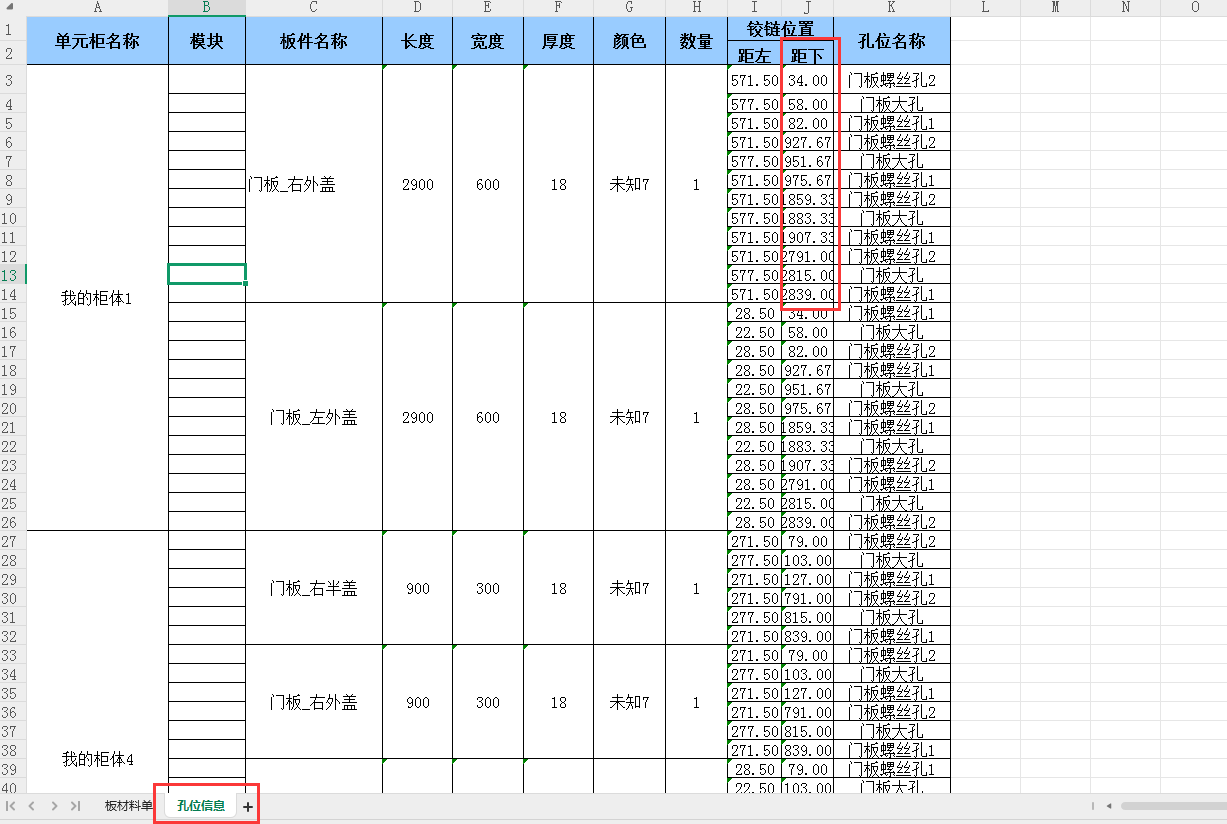Select the 我的柜体1 cabinet cell
Image resolution: width=1227 pixels, height=824 pixels.
(97, 298)
